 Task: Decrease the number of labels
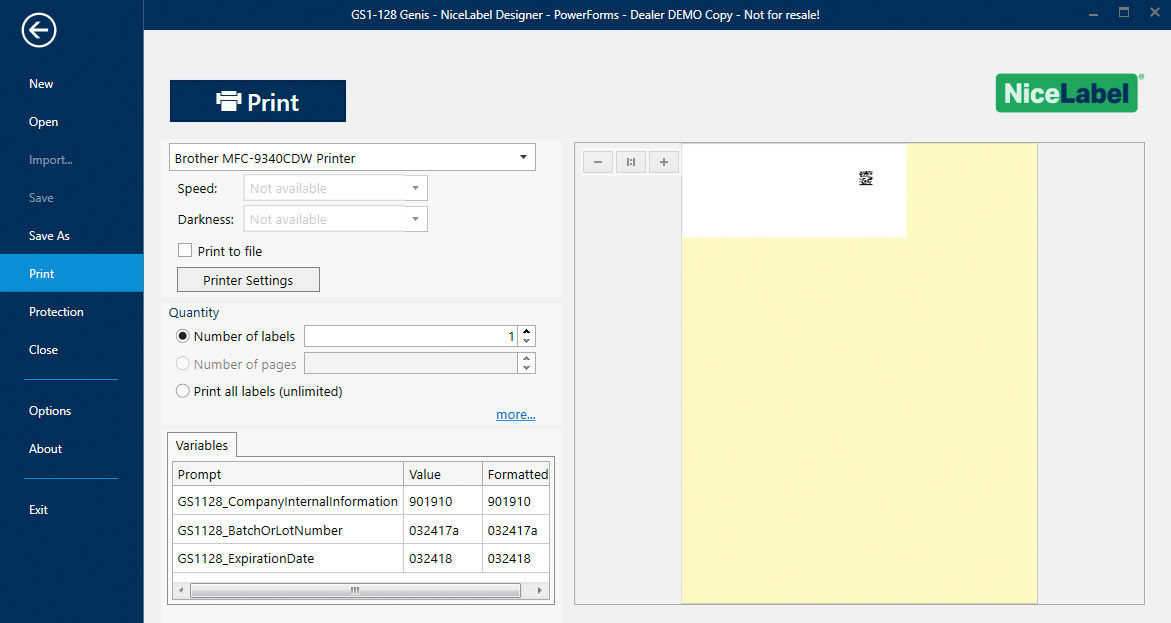point(527,342)
